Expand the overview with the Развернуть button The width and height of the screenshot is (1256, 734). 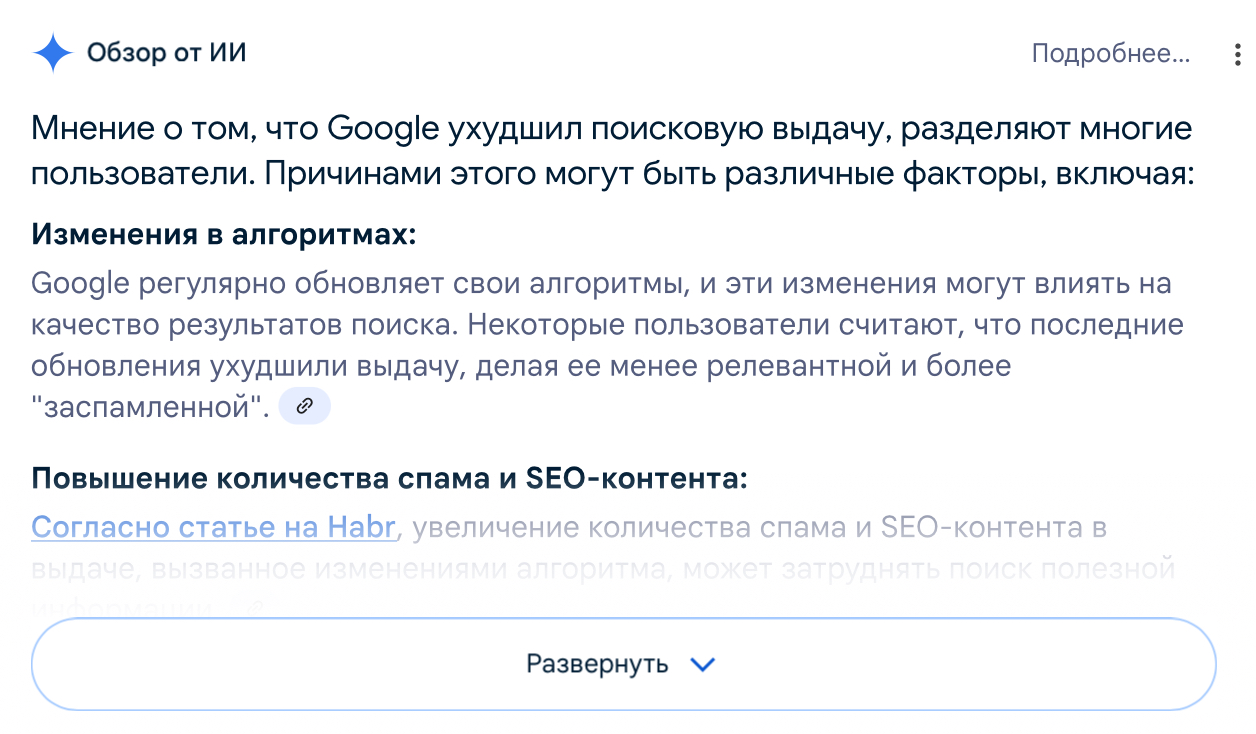[x=598, y=664]
